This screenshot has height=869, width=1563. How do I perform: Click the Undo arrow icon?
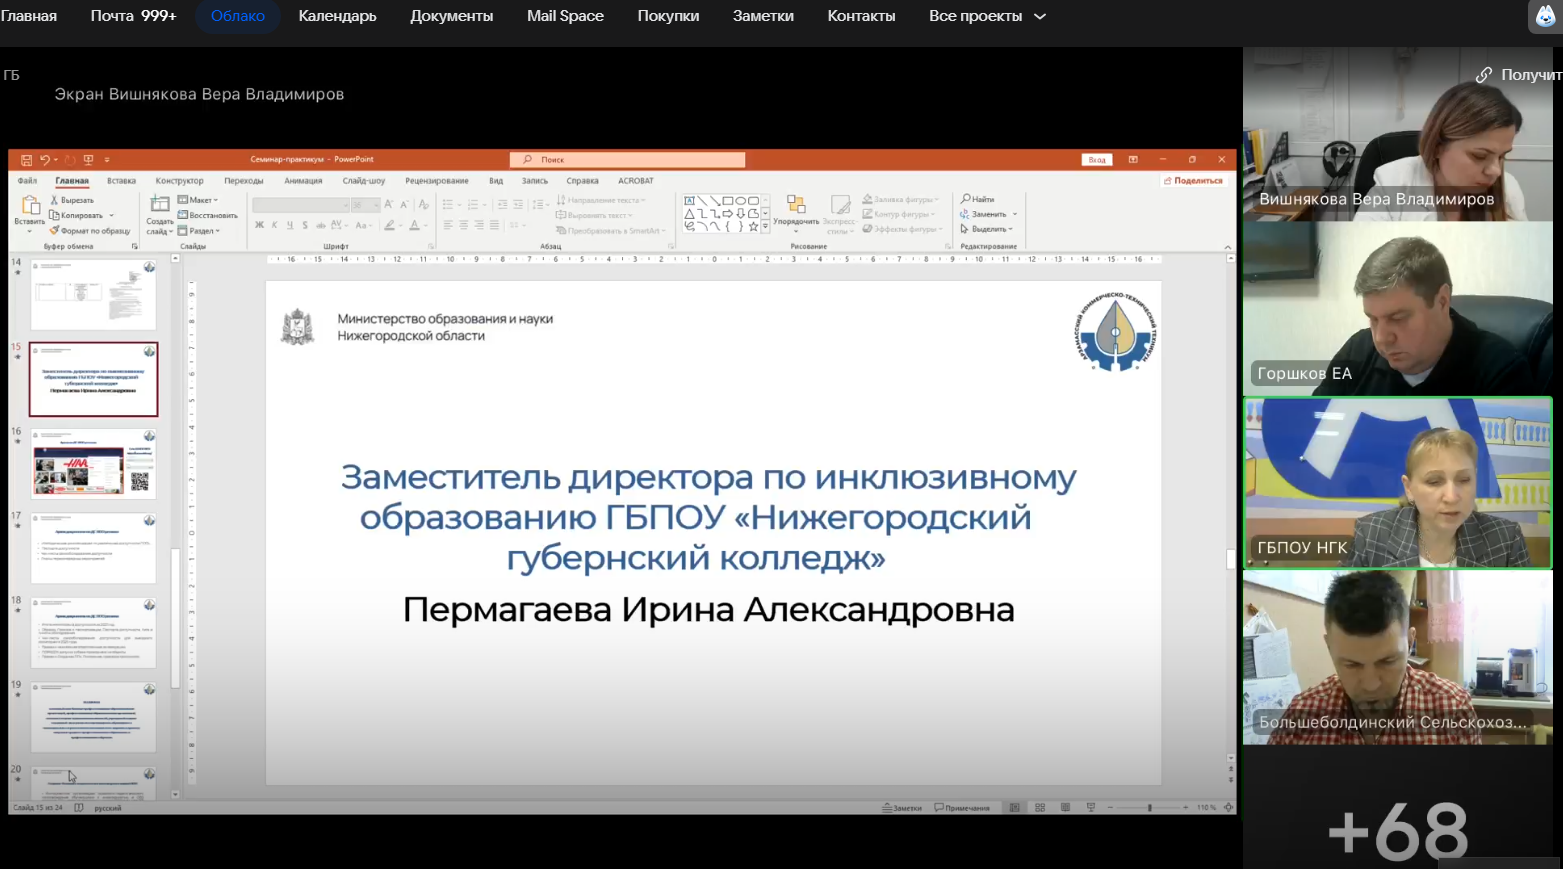pyautogui.click(x=44, y=160)
